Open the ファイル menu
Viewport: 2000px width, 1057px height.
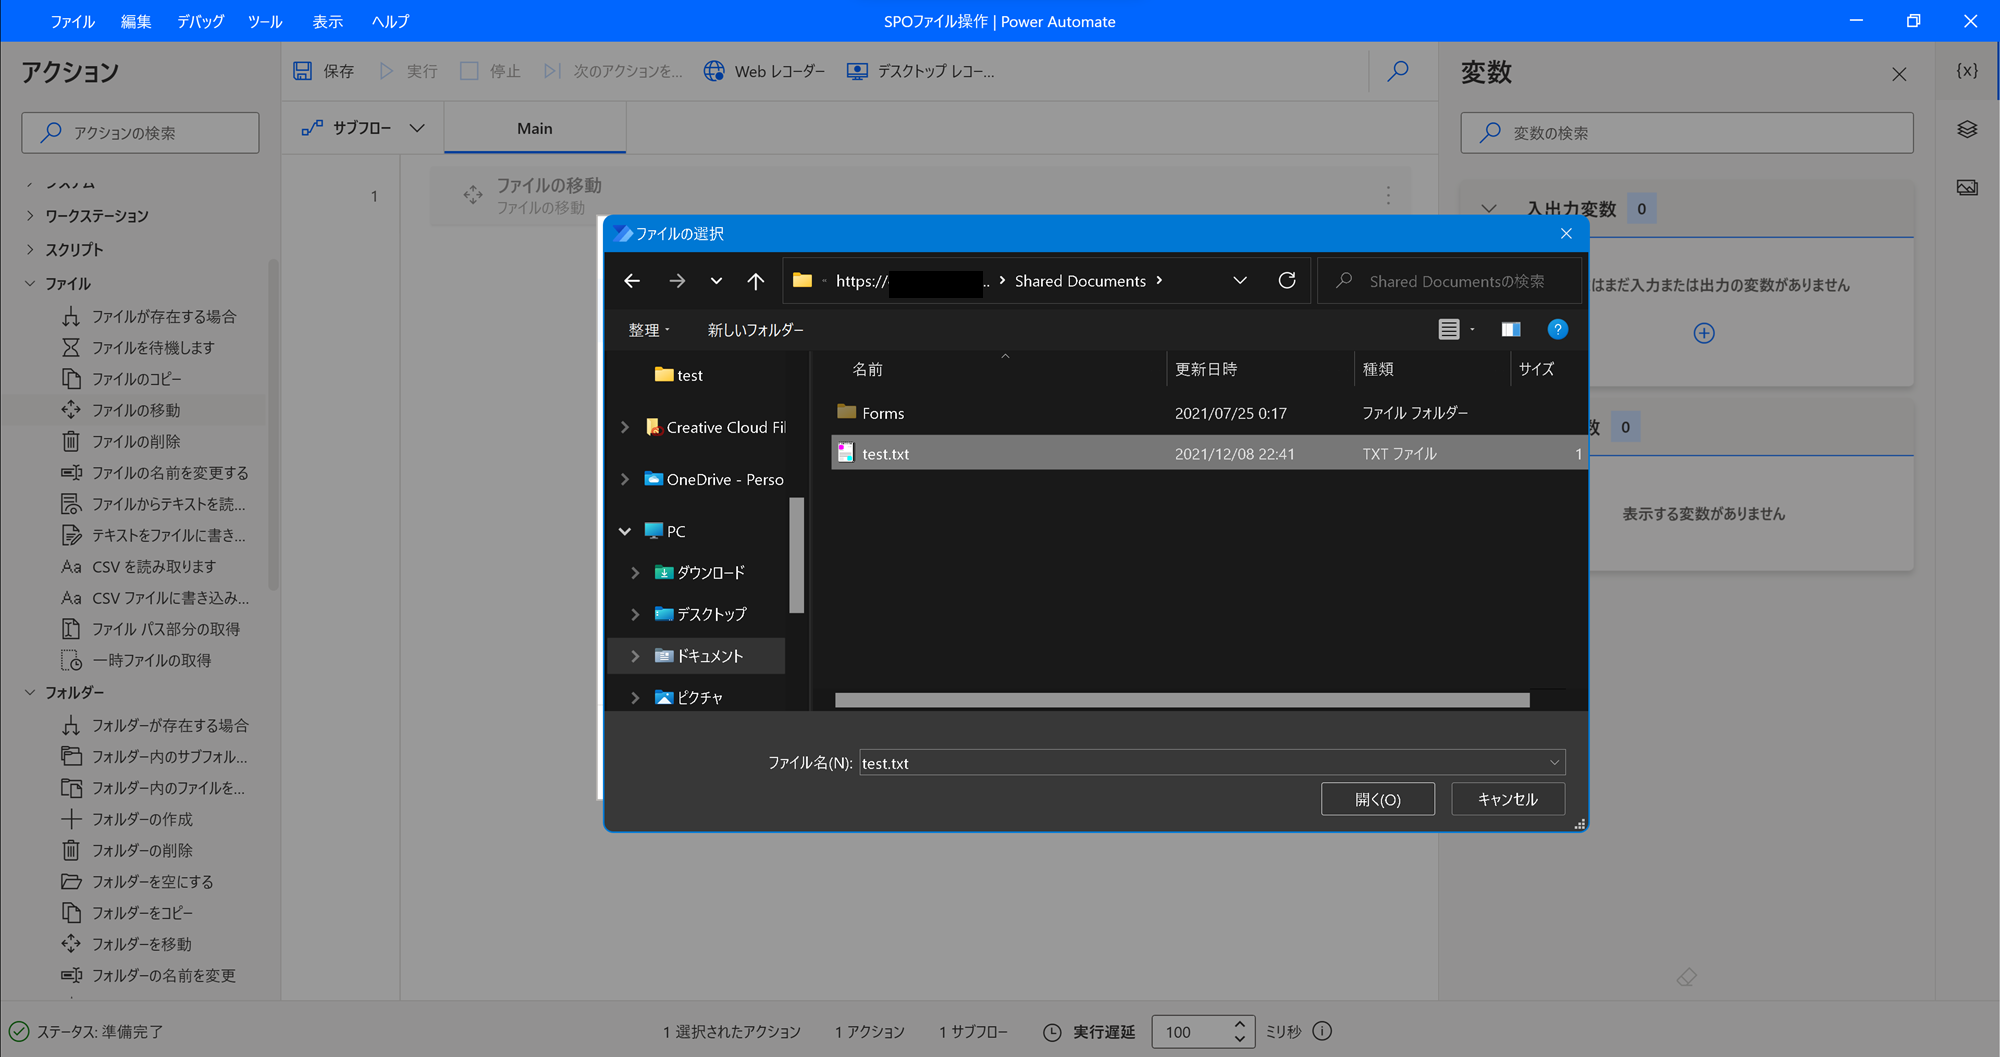click(x=72, y=21)
